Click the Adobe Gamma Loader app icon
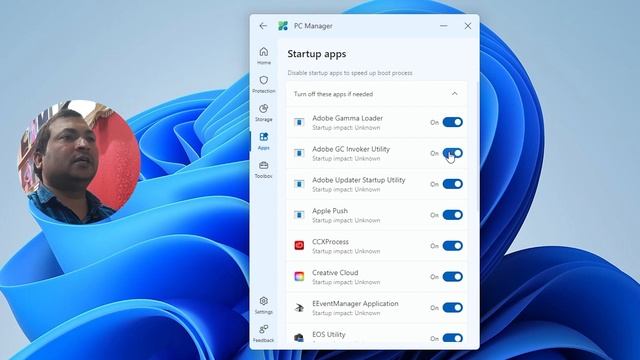The width and height of the screenshot is (640, 360). pyautogui.click(x=299, y=122)
